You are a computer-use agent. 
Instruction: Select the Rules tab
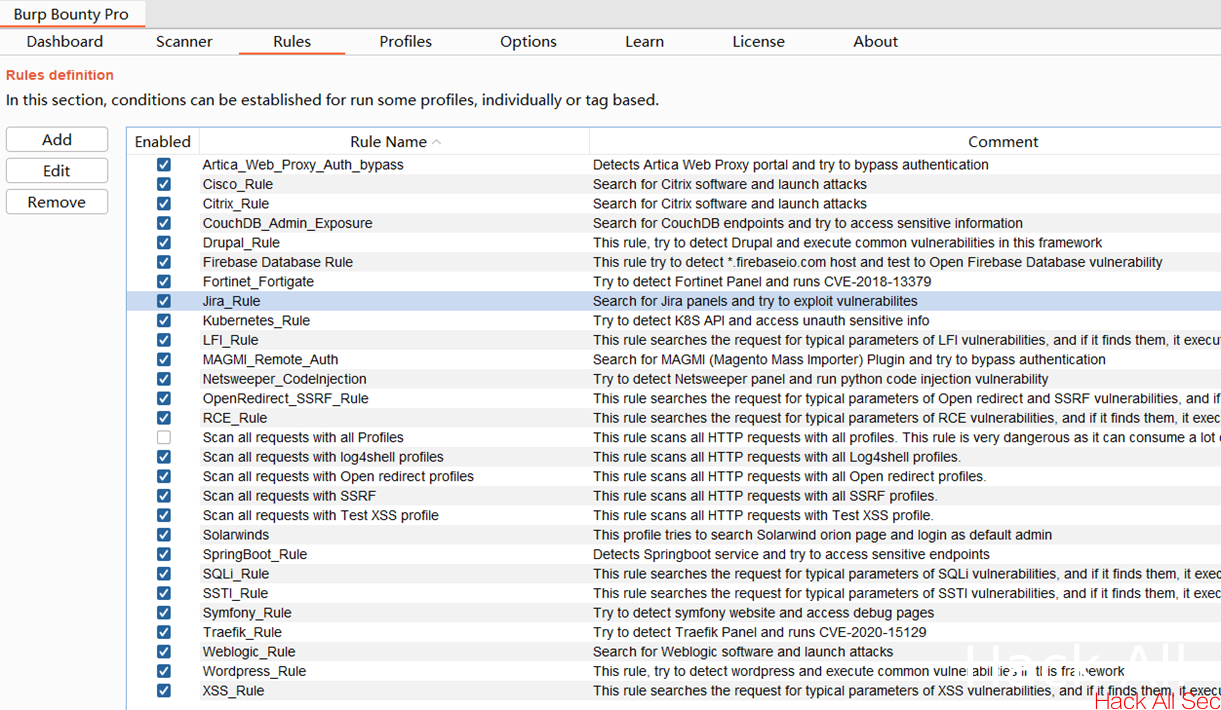click(292, 42)
